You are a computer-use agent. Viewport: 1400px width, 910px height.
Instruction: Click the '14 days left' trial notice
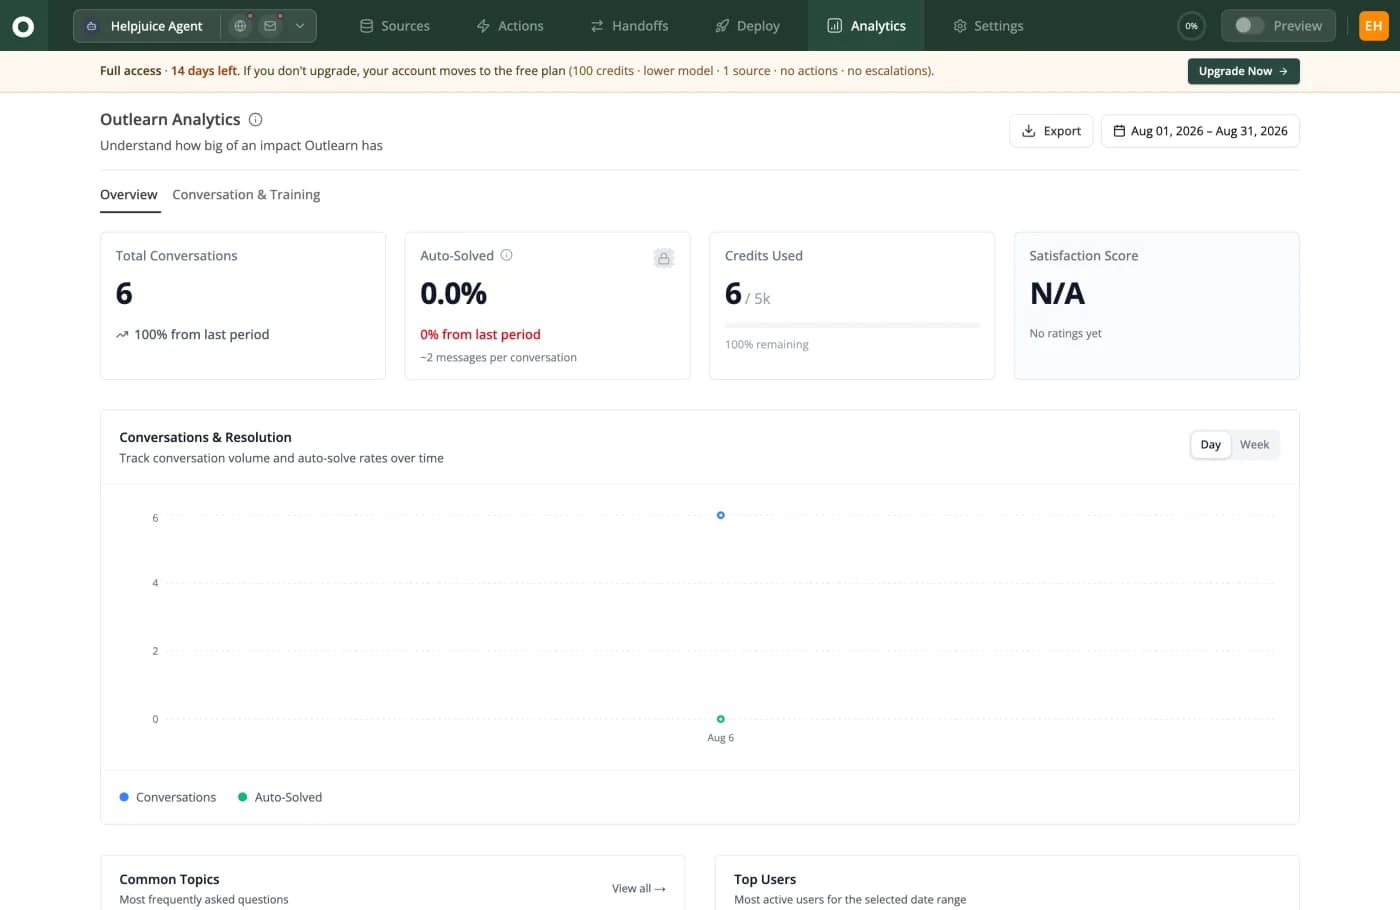point(204,71)
